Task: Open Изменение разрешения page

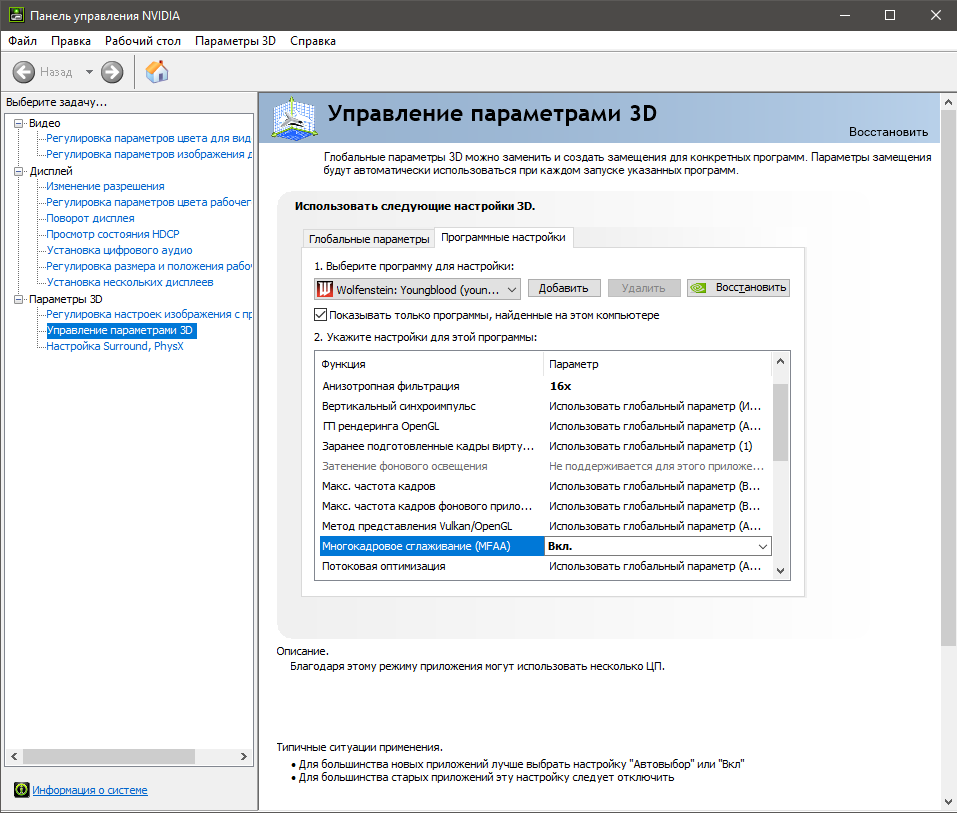Action: [x=105, y=186]
